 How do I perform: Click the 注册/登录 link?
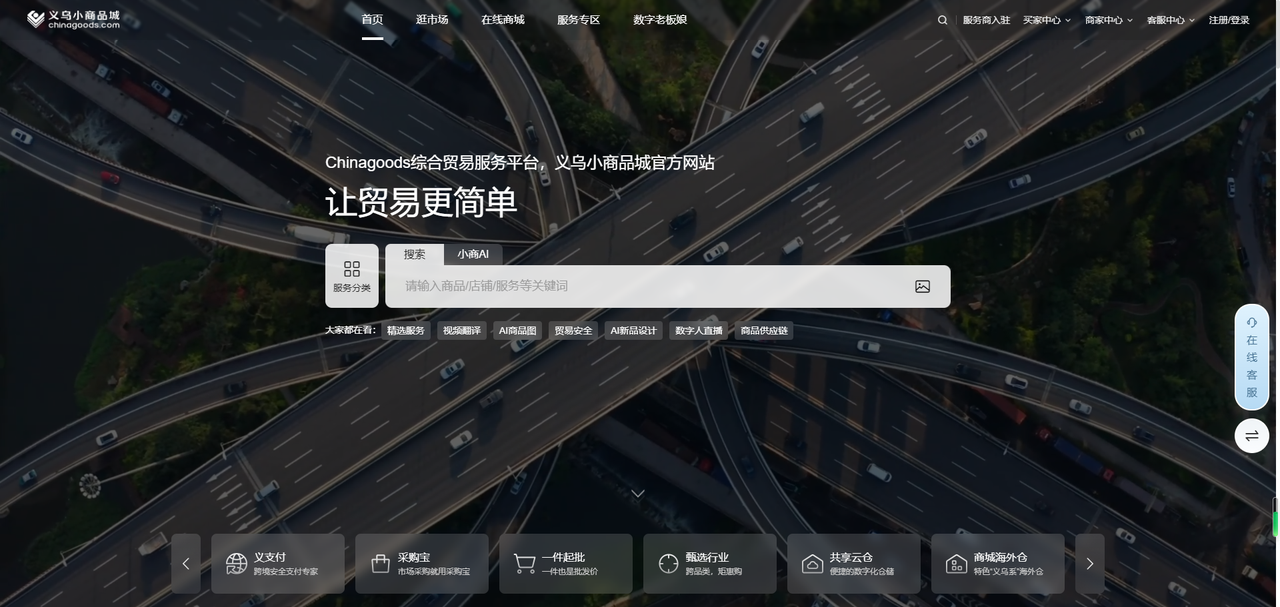(x=1229, y=20)
